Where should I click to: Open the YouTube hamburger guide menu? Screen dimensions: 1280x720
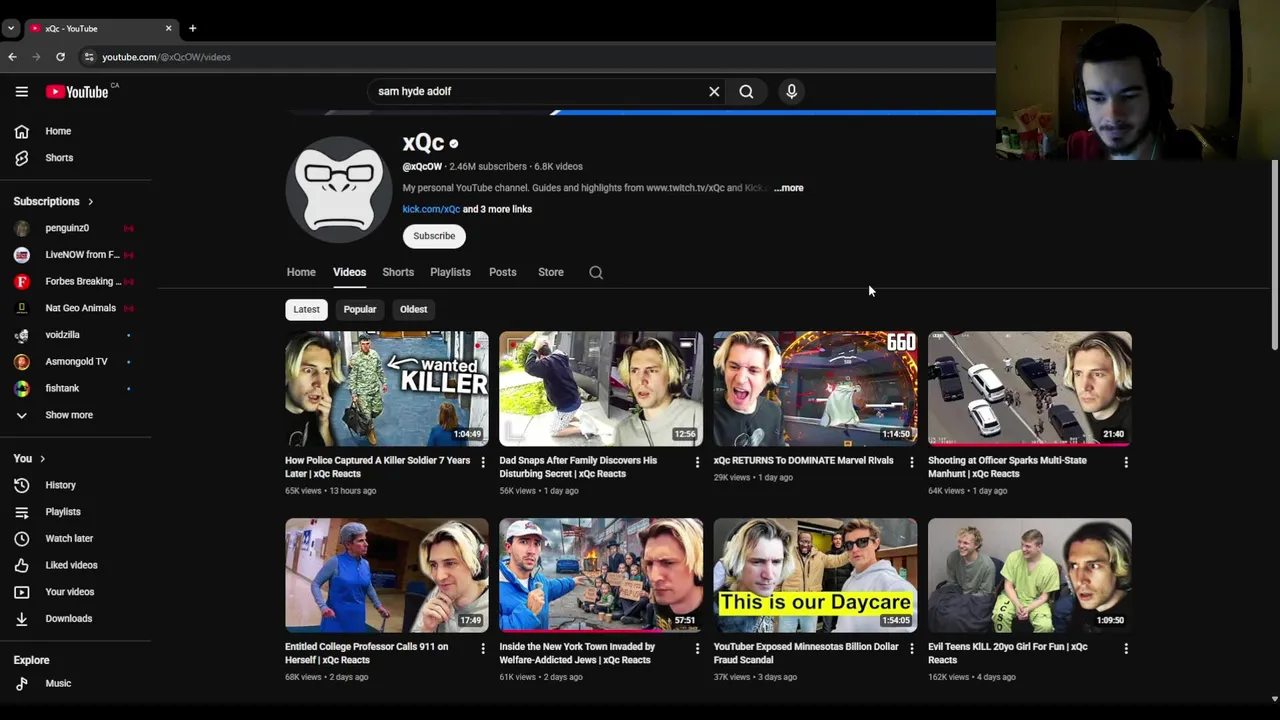tap(21, 91)
